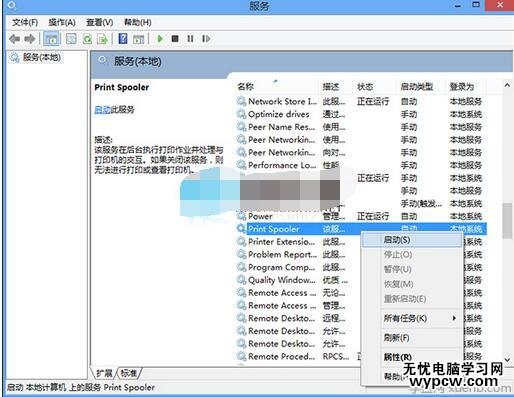Choose 恢复(M) in the context menu

coord(399,284)
